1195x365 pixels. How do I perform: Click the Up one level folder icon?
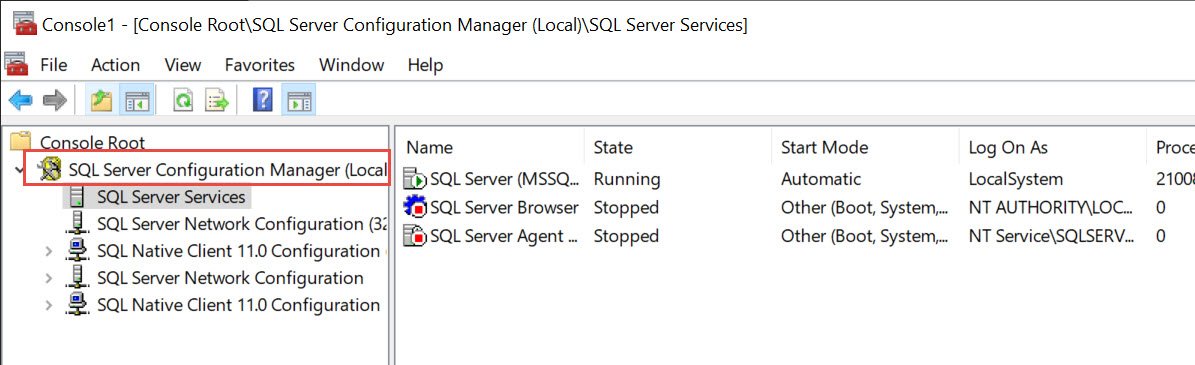(x=101, y=100)
